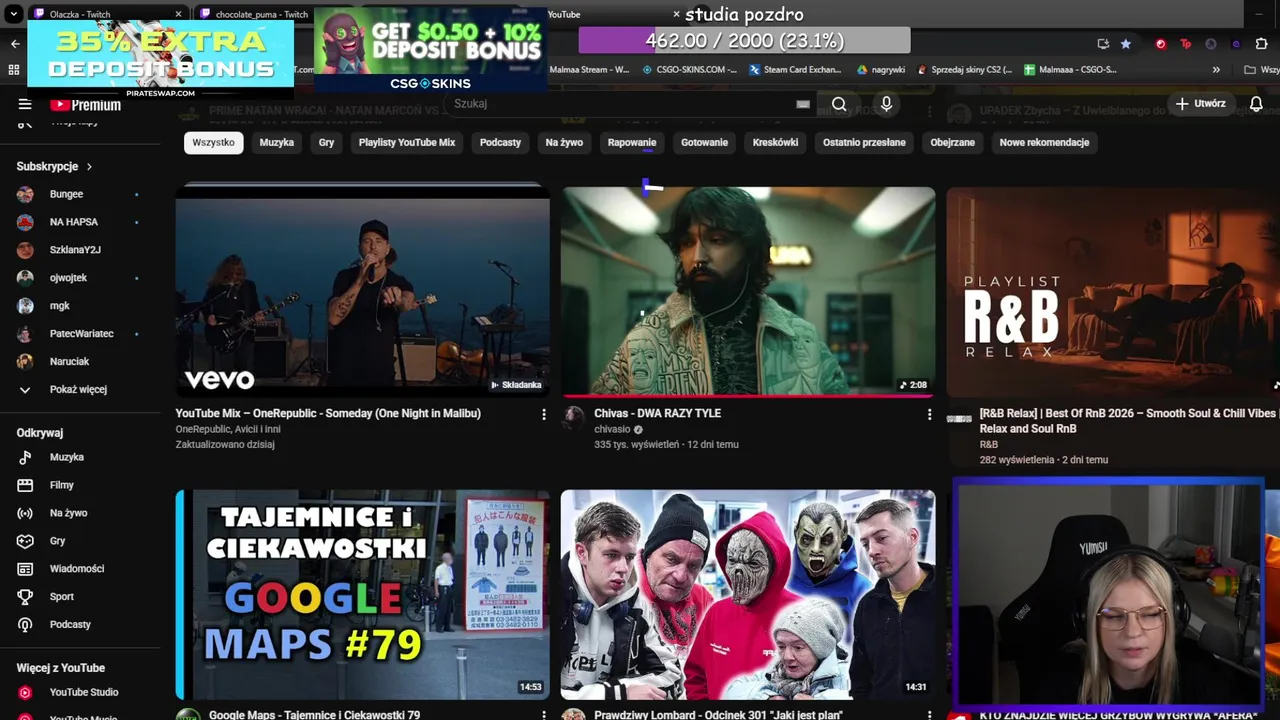The width and height of the screenshot is (1280, 720).
Task: Launch YouTube Studio from the sidebar
Action: 82,692
